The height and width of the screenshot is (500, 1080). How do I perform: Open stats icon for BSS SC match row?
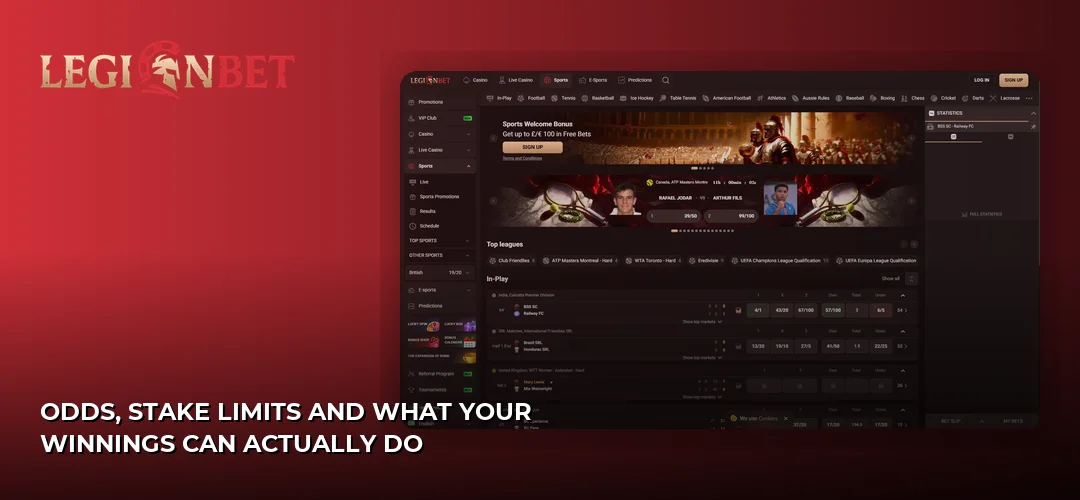(738, 311)
